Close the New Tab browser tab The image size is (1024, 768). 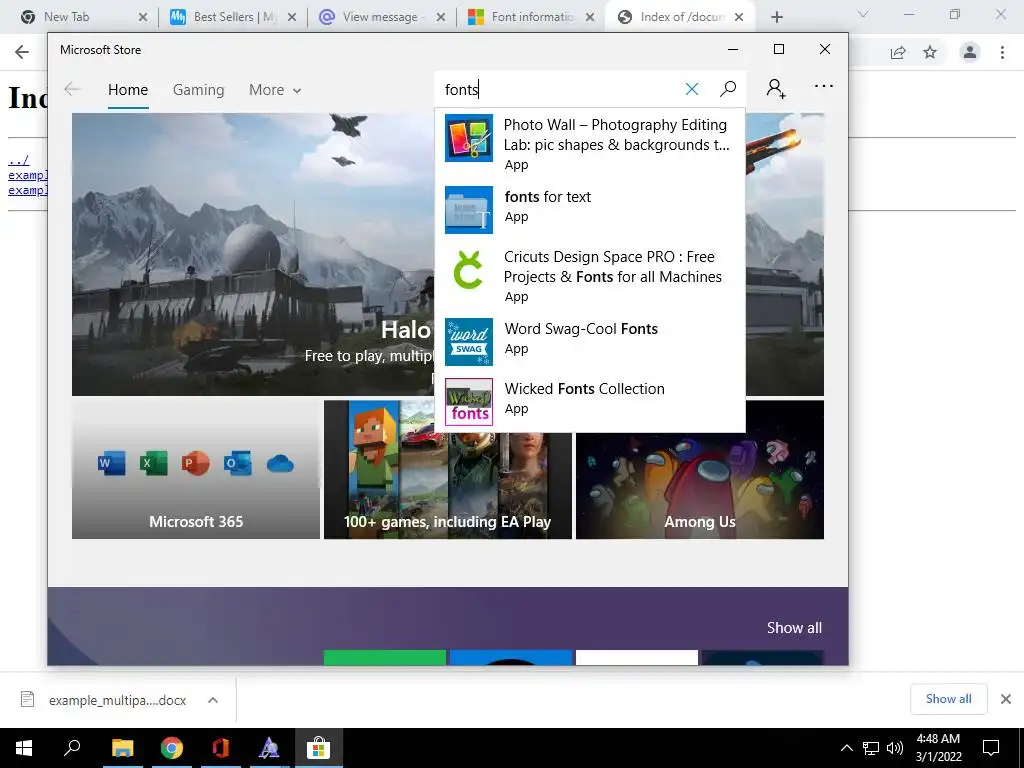pyautogui.click(x=143, y=17)
